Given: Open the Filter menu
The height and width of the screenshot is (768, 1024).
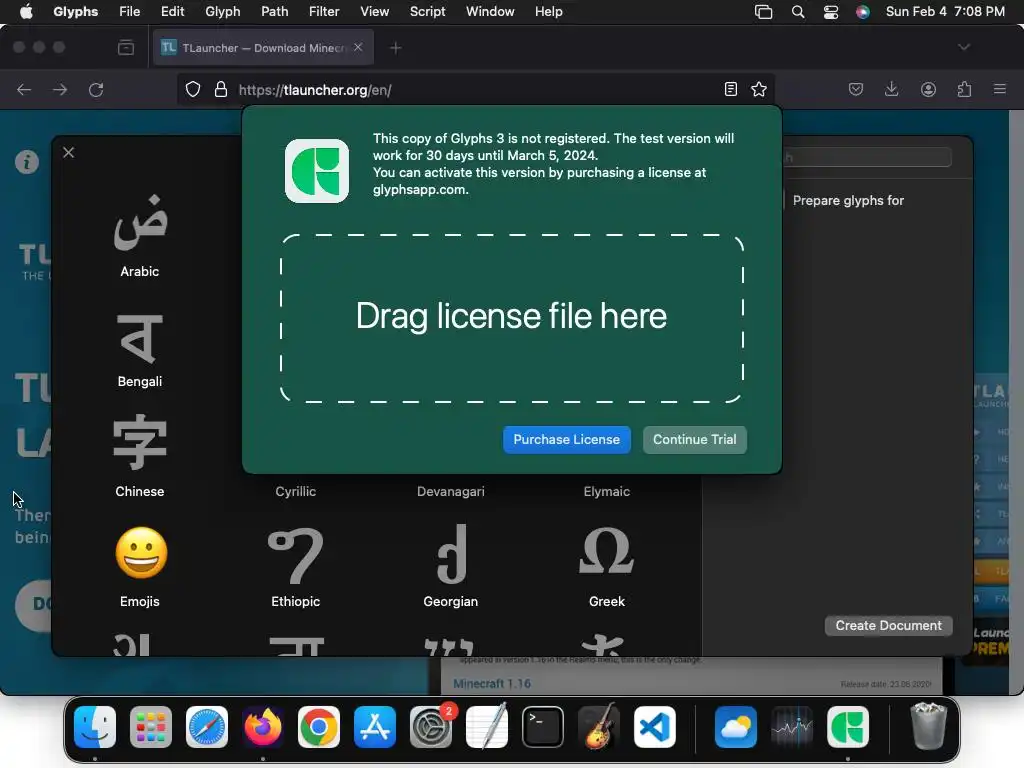Looking at the screenshot, I should pyautogui.click(x=324, y=12).
